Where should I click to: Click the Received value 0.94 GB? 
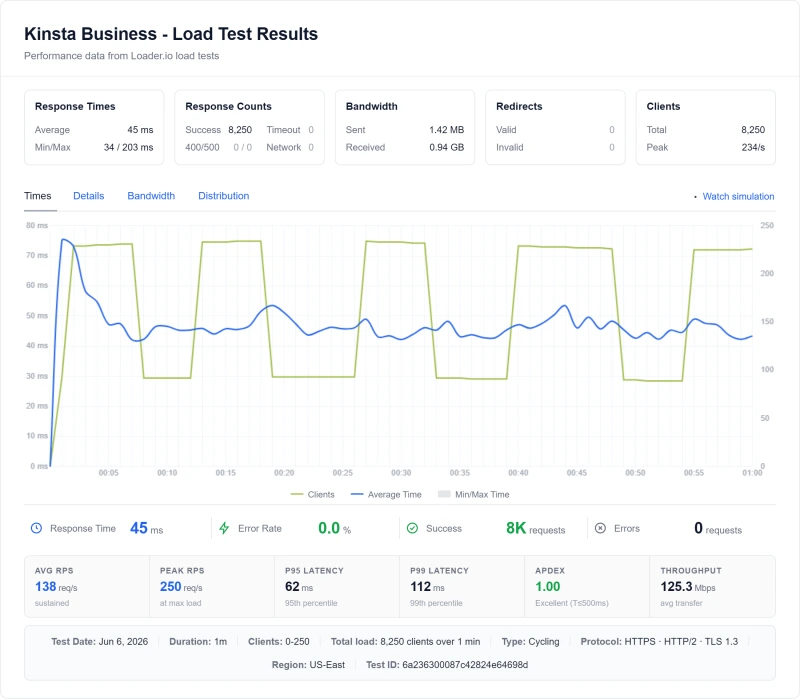click(x=446, y=147)
